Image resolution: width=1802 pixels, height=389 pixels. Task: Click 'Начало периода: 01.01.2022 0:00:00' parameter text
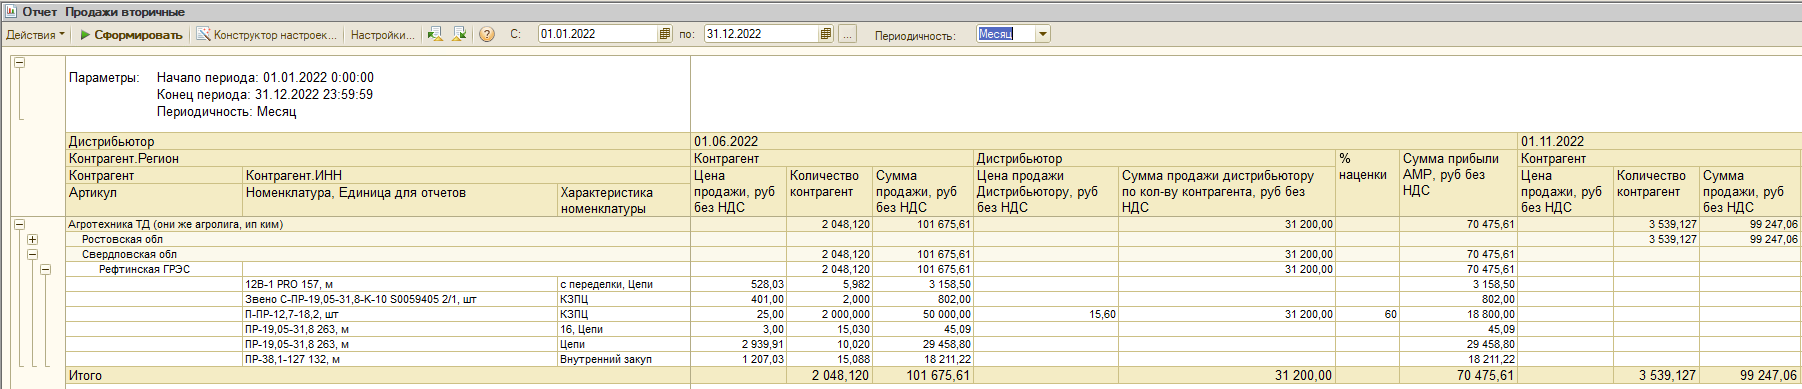click(x=265, y=78)
